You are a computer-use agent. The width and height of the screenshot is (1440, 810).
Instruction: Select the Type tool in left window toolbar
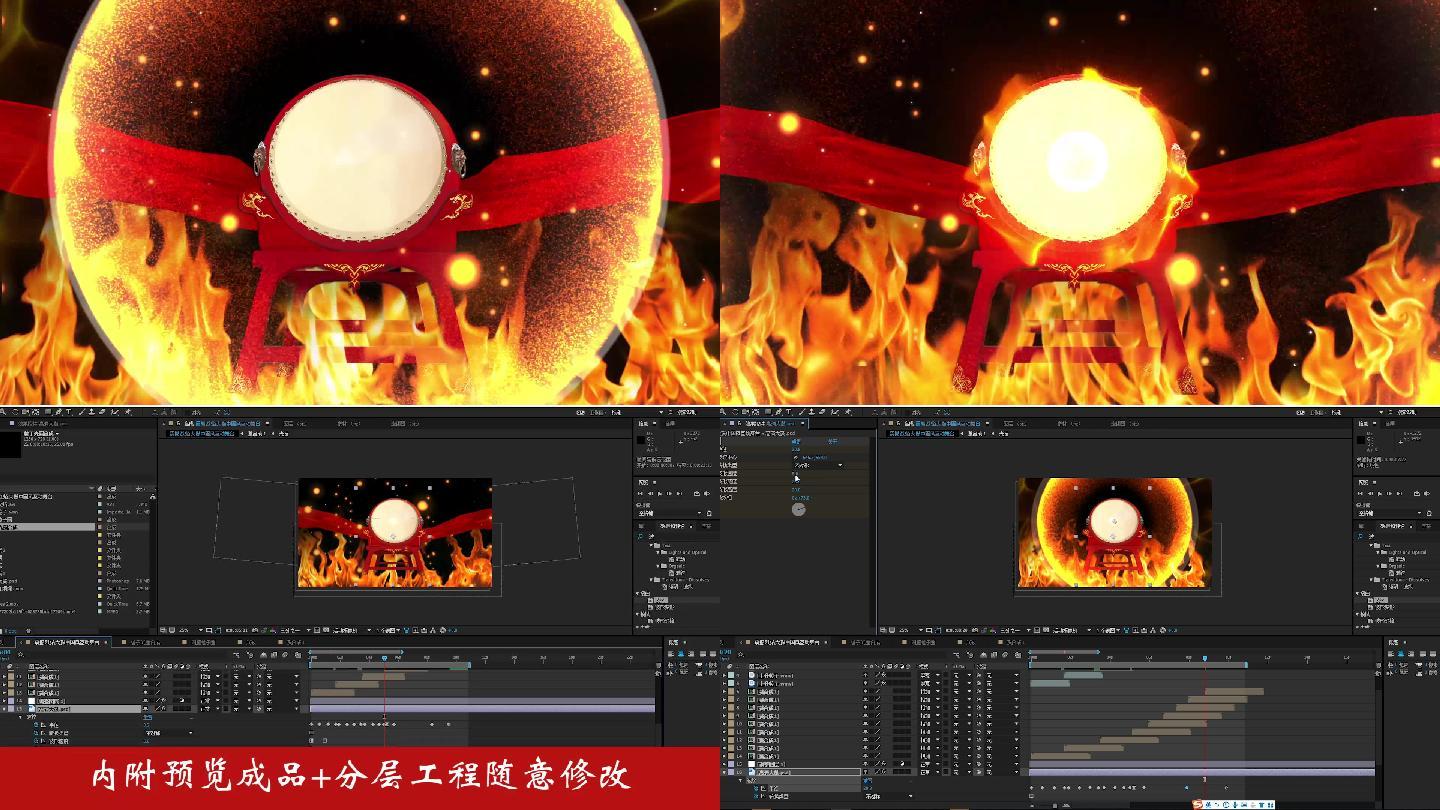68,412
